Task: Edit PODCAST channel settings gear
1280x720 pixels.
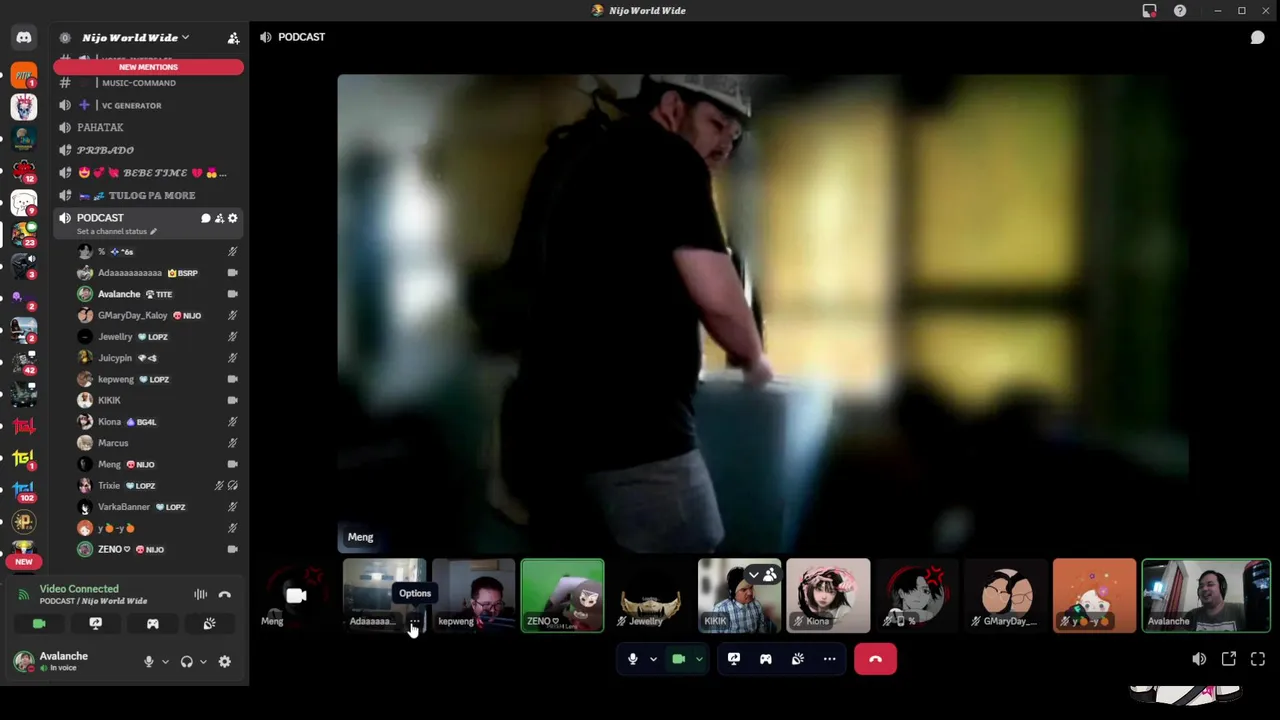Action: pos(233,218)
